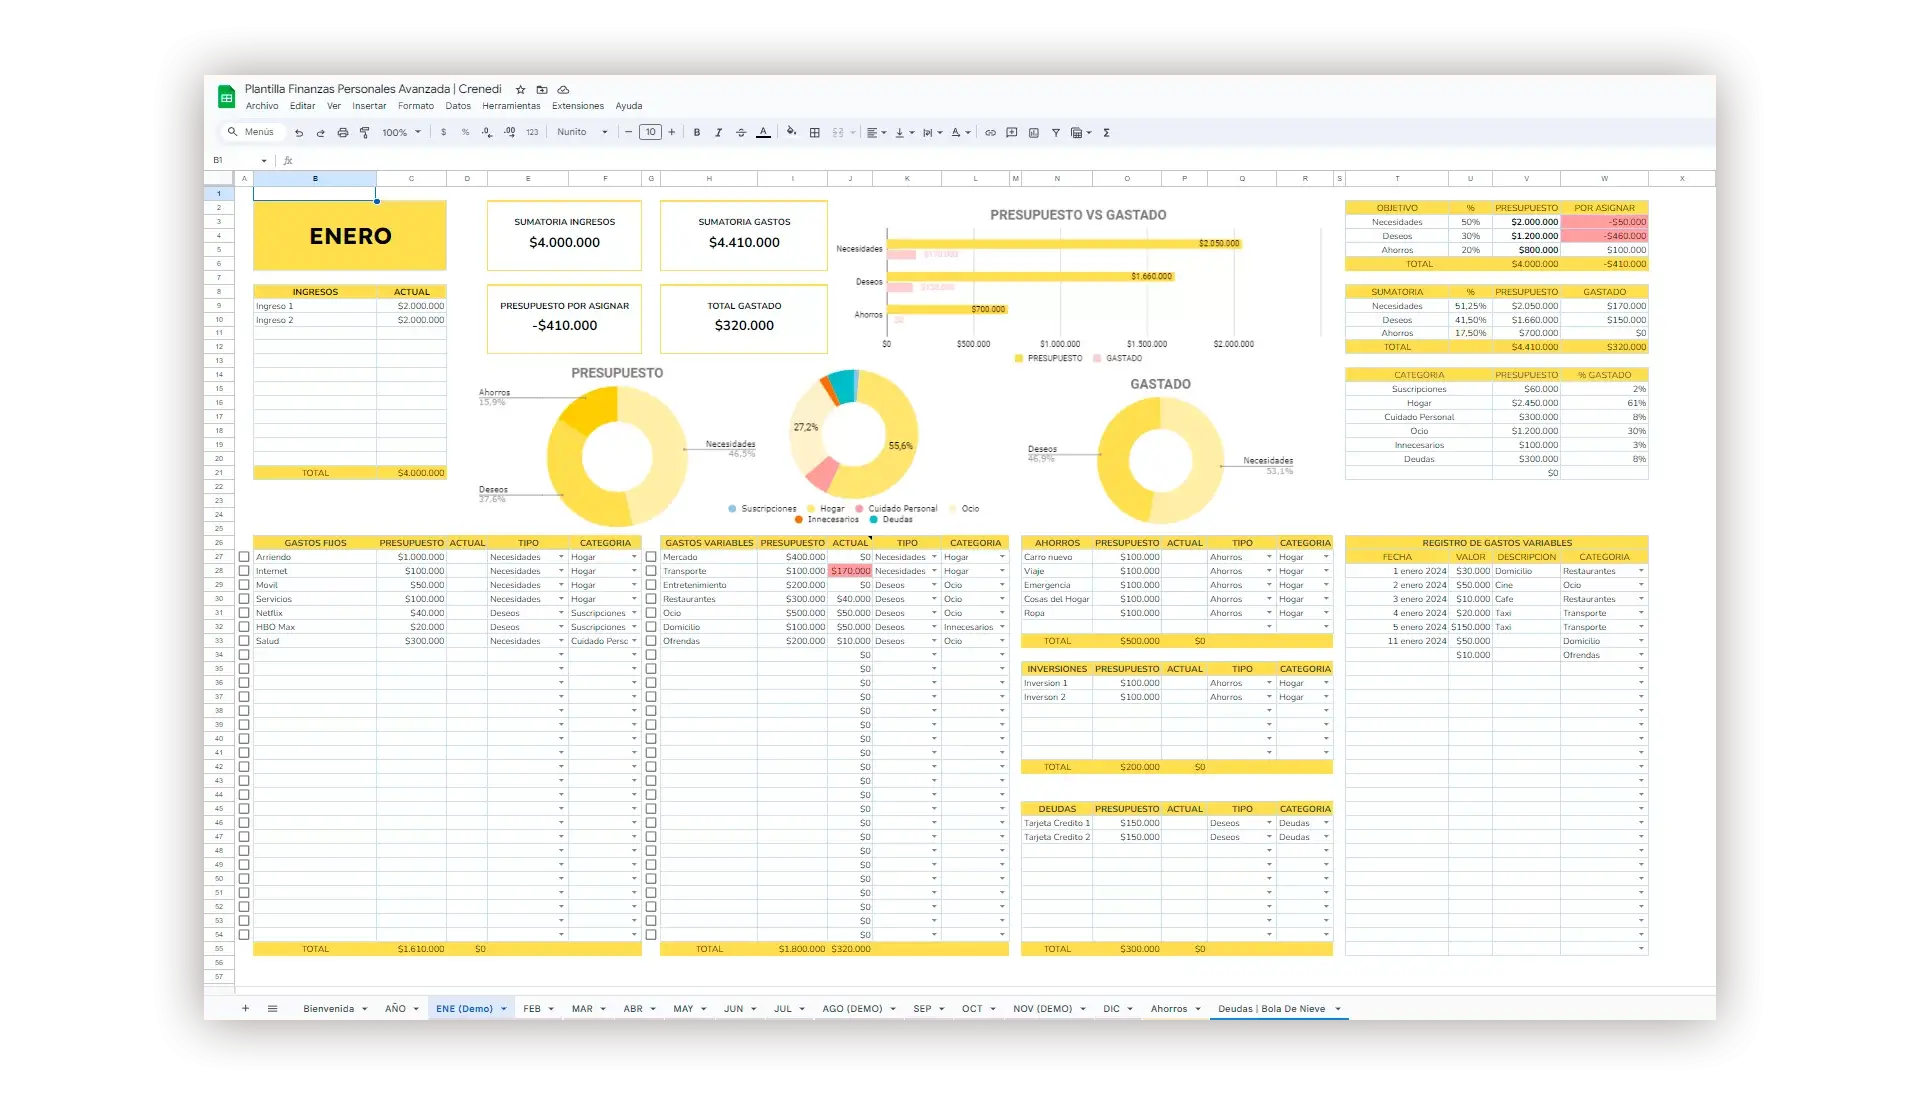
Task: Click the print icon
Action: 342,132
